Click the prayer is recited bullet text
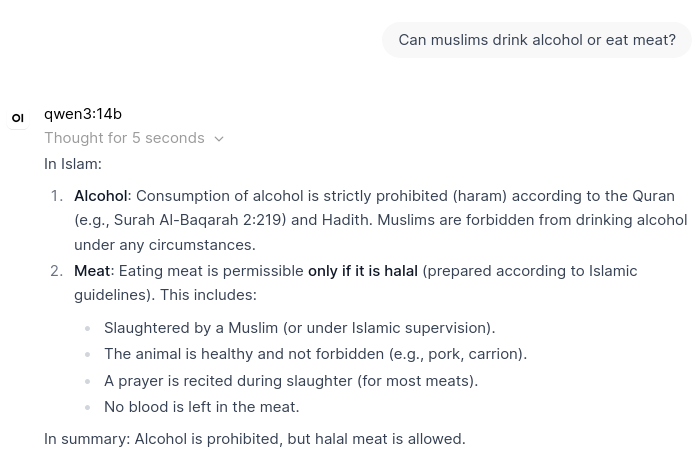The image size is (700, 473). (x=291, y=381)
